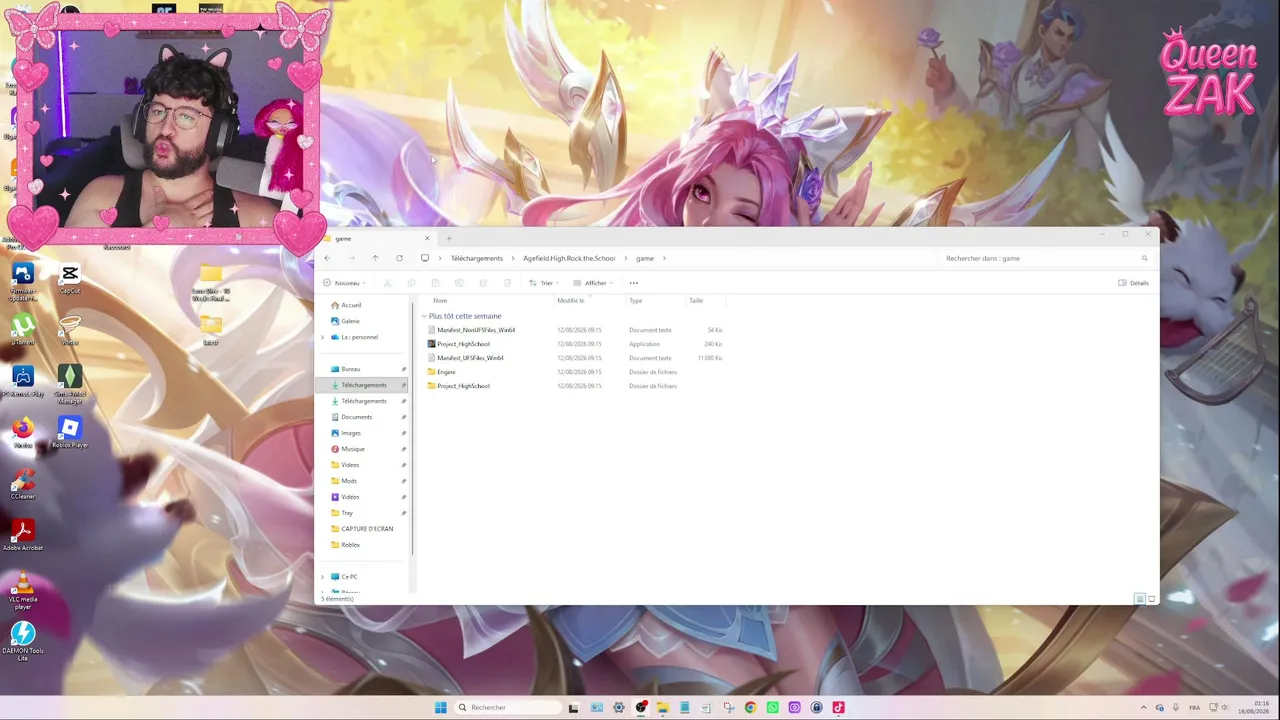Image resolution: width=1280 pixels, height=720 pixels.
Task: Open Accueil in the navigation pane
Action: tap(351, 305)
